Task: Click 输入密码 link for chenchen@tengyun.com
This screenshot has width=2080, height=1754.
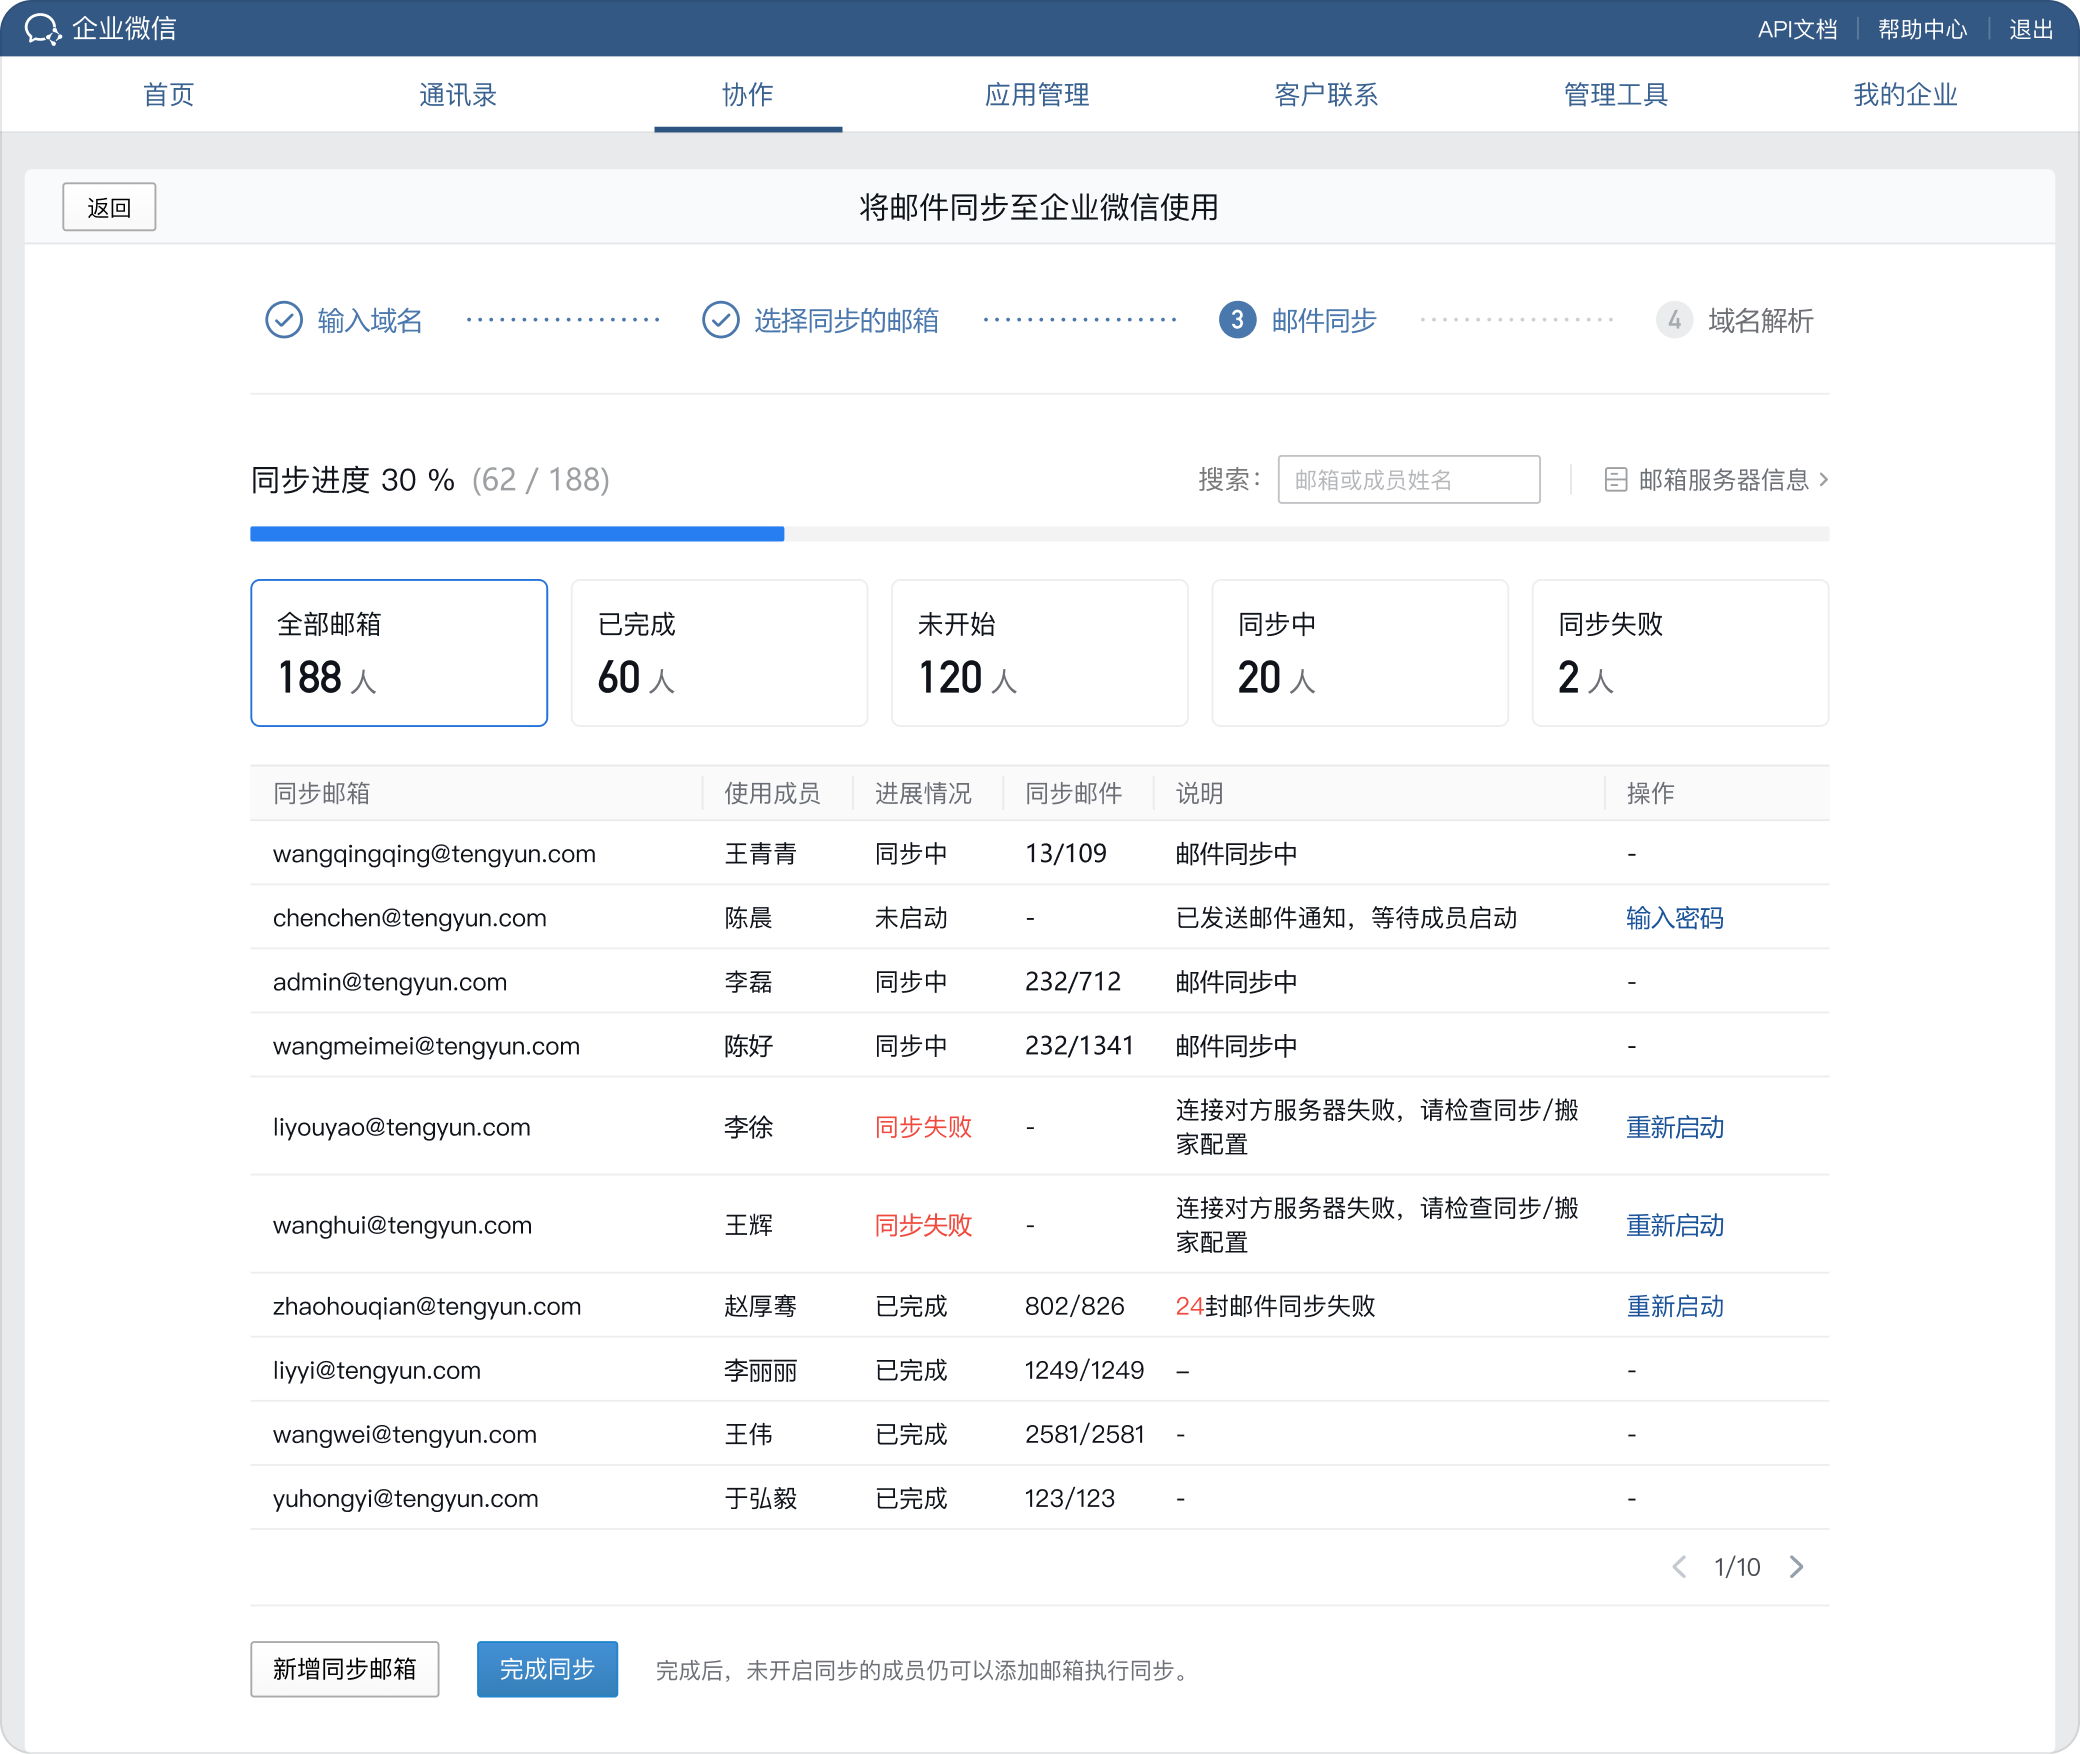Action: (1675, 918)
